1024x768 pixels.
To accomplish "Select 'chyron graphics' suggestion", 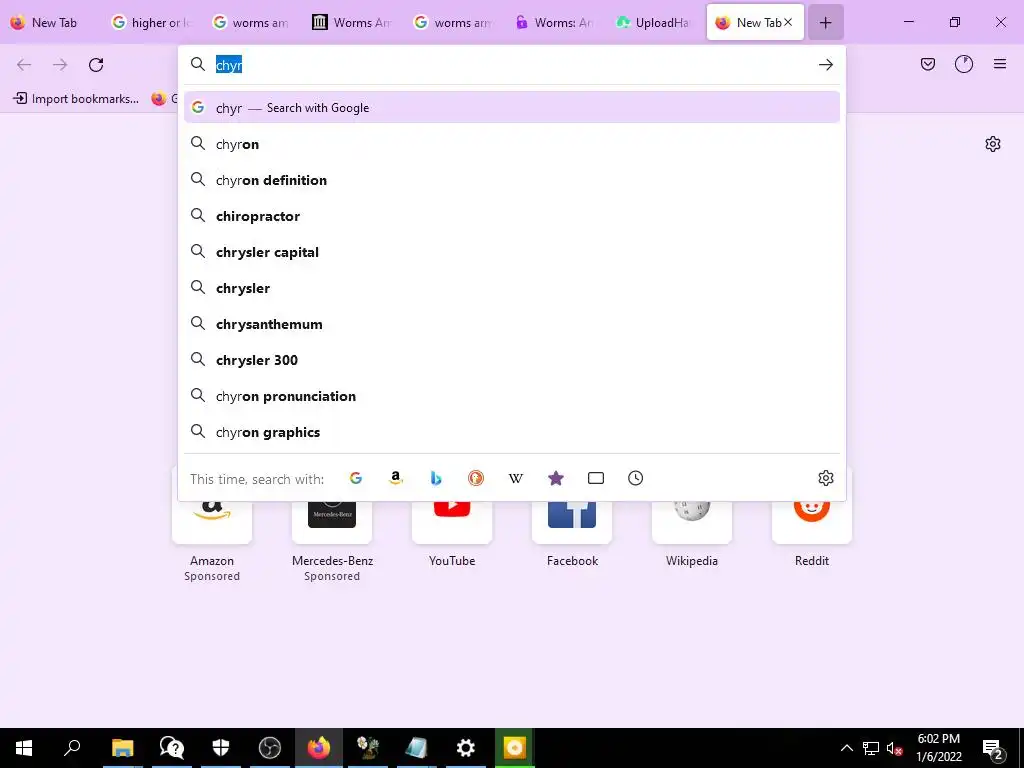I will [x=512, y=432].
